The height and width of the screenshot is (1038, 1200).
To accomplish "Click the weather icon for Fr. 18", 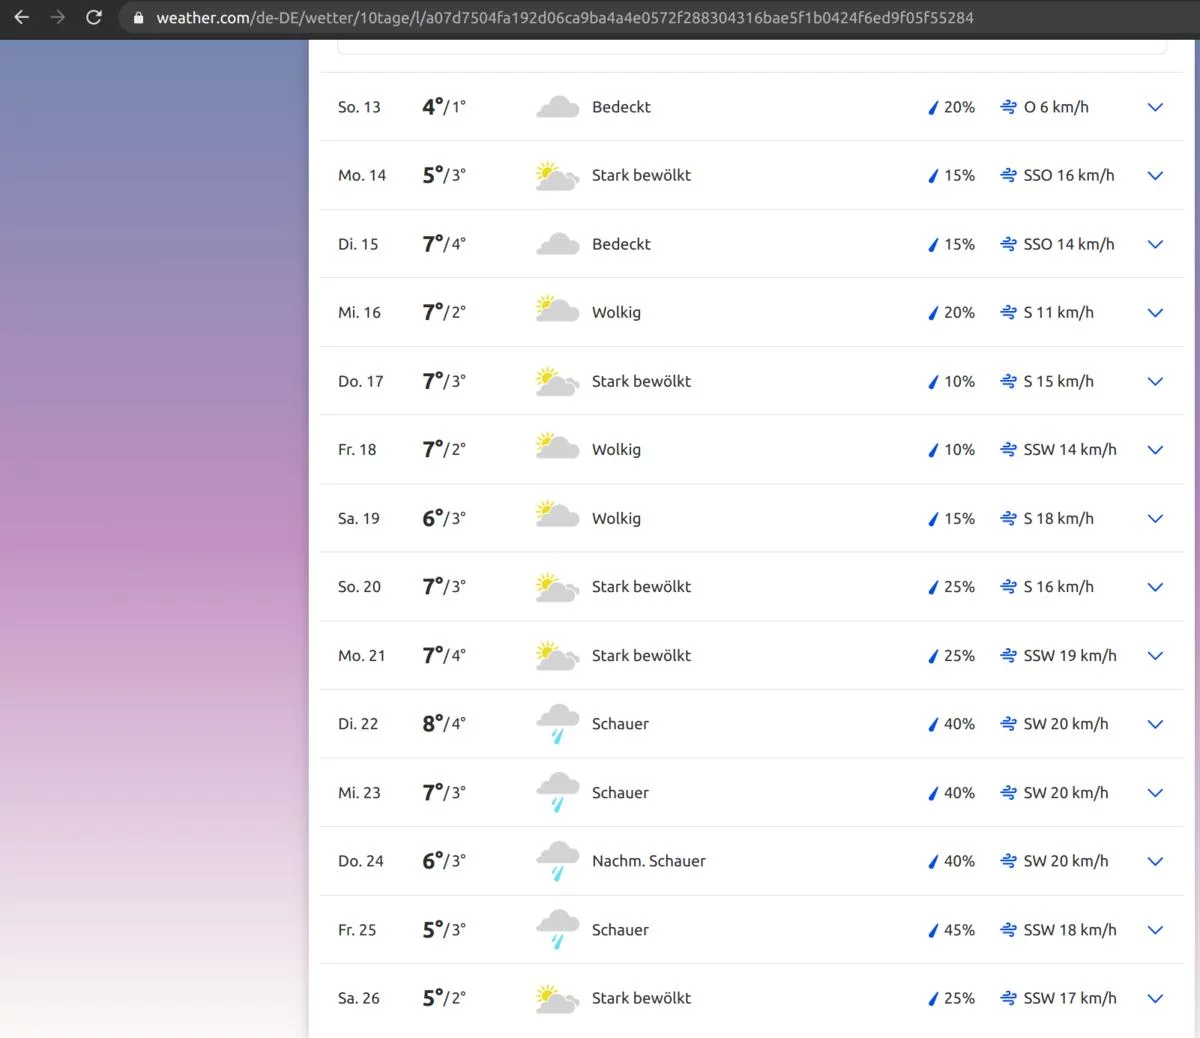I will pos(557,447).
